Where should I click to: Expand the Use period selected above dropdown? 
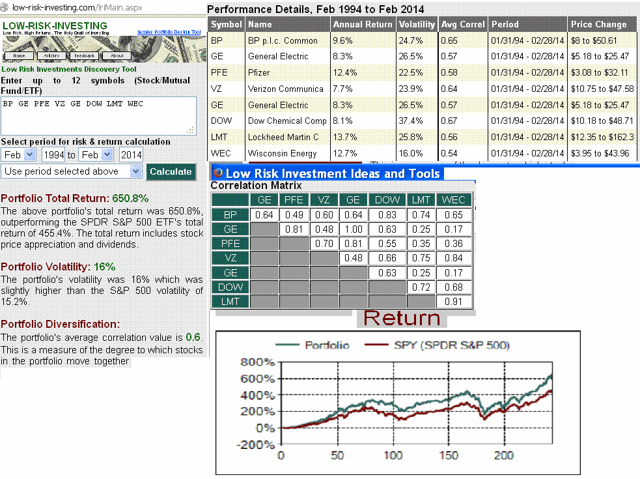coord(71,171)
